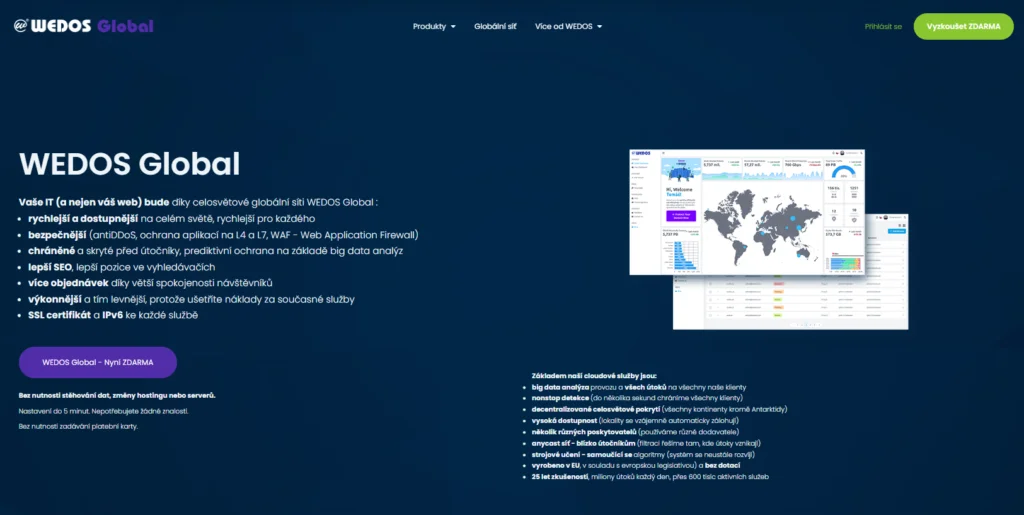Click the 'výkonnější' bullet text
The width and height of the screenshot is (1024, 515).
(191, 300)
